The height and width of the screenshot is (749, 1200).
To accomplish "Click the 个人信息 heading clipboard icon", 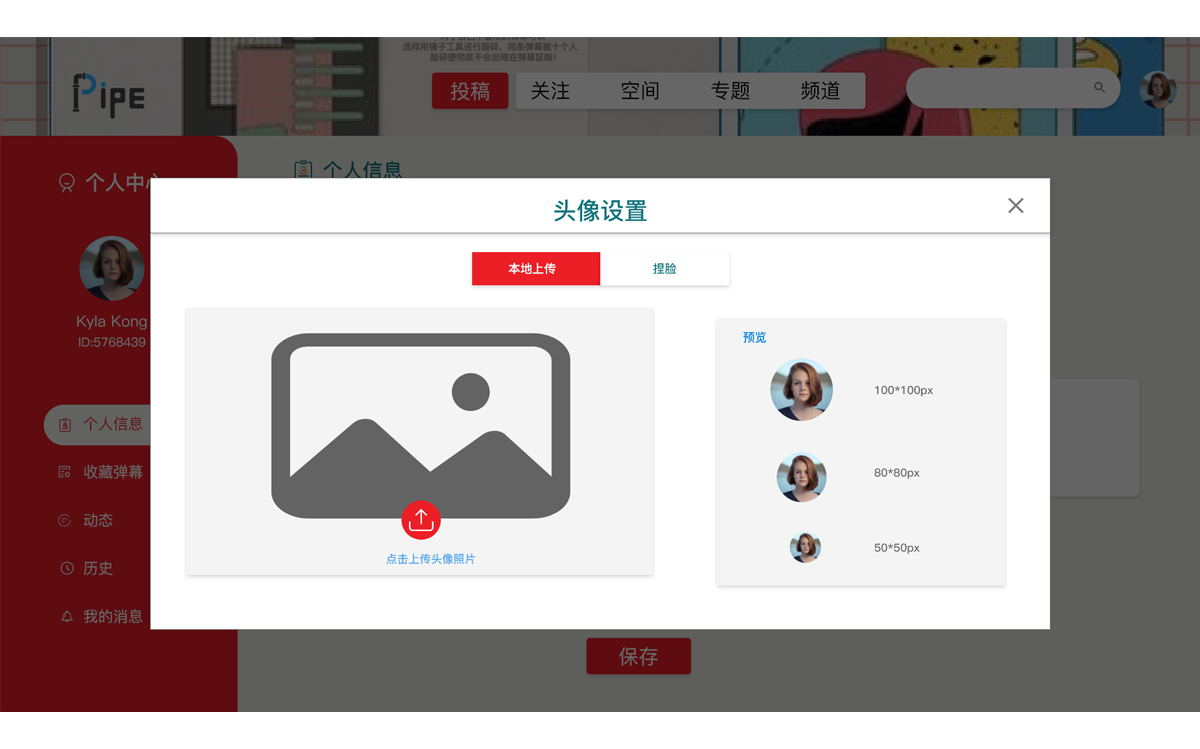I will 303,170.
